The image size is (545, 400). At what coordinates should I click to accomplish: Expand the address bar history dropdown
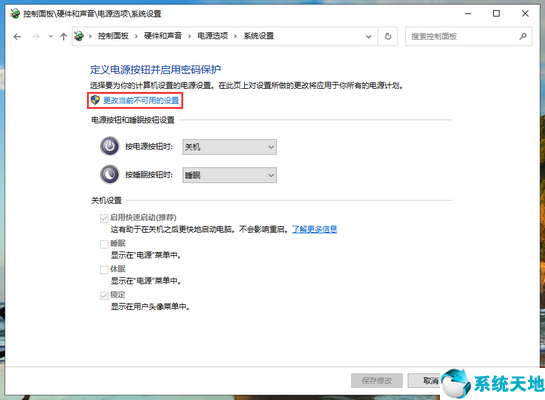click(x=368, y=36)
